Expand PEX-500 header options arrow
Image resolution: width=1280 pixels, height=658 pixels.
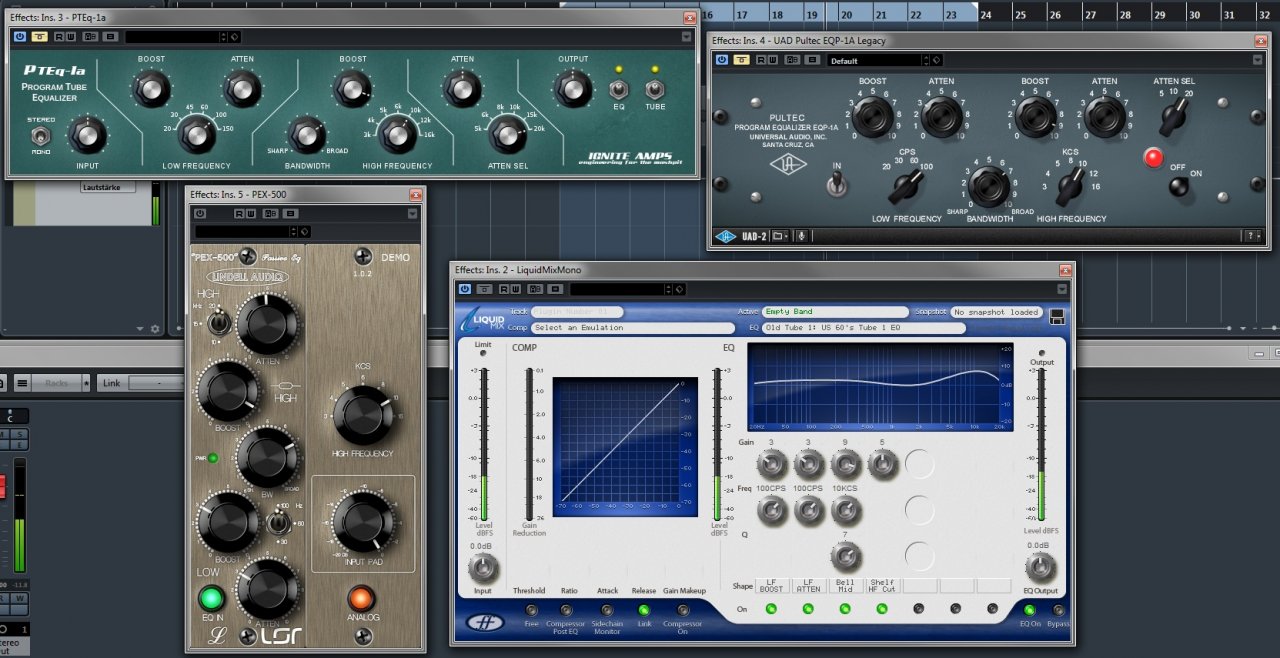pos(411,213)
